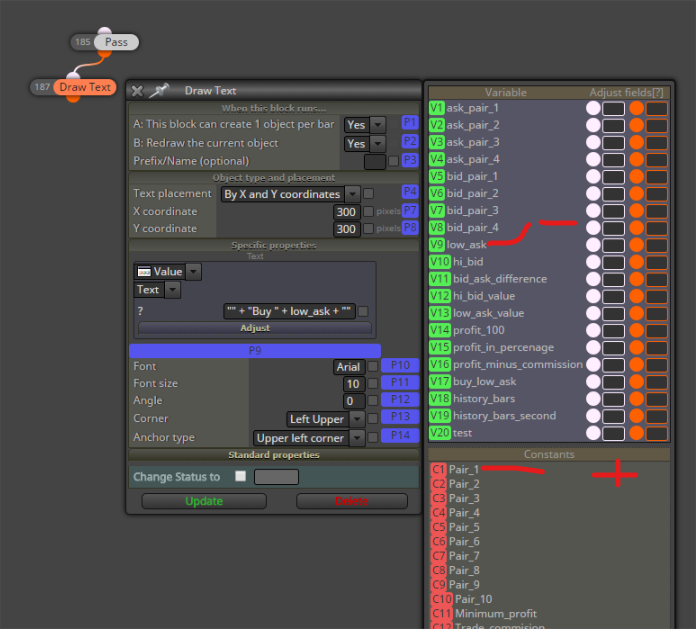Screen dimensions: 696x629
Task: Select the Draw Text block 187
Action: click(84, 87)
